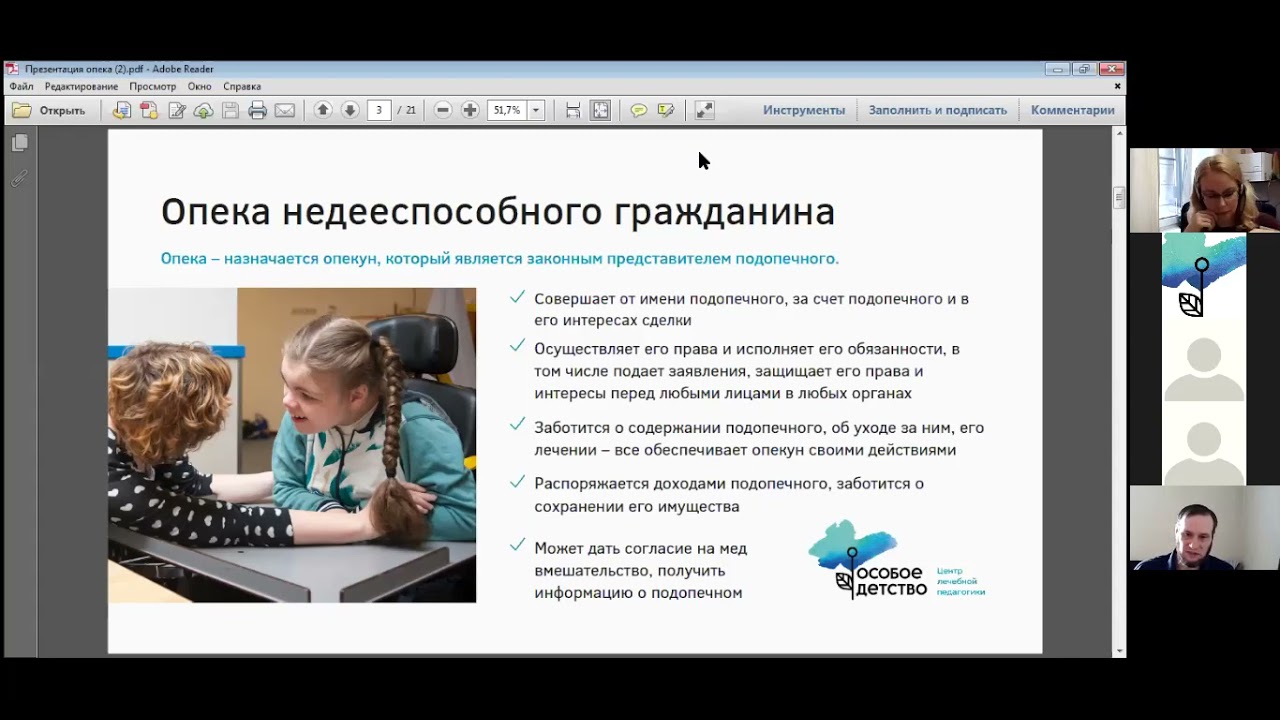Select the participant tile with leaf logo

pos(1204,275)
